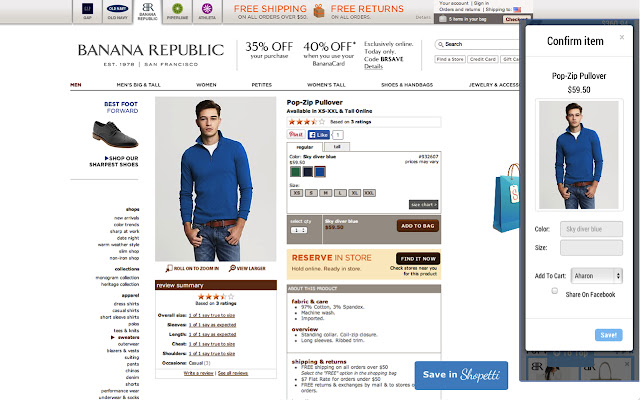
Task: Click the Size field in Confirm item
Action: pos(591,248)
